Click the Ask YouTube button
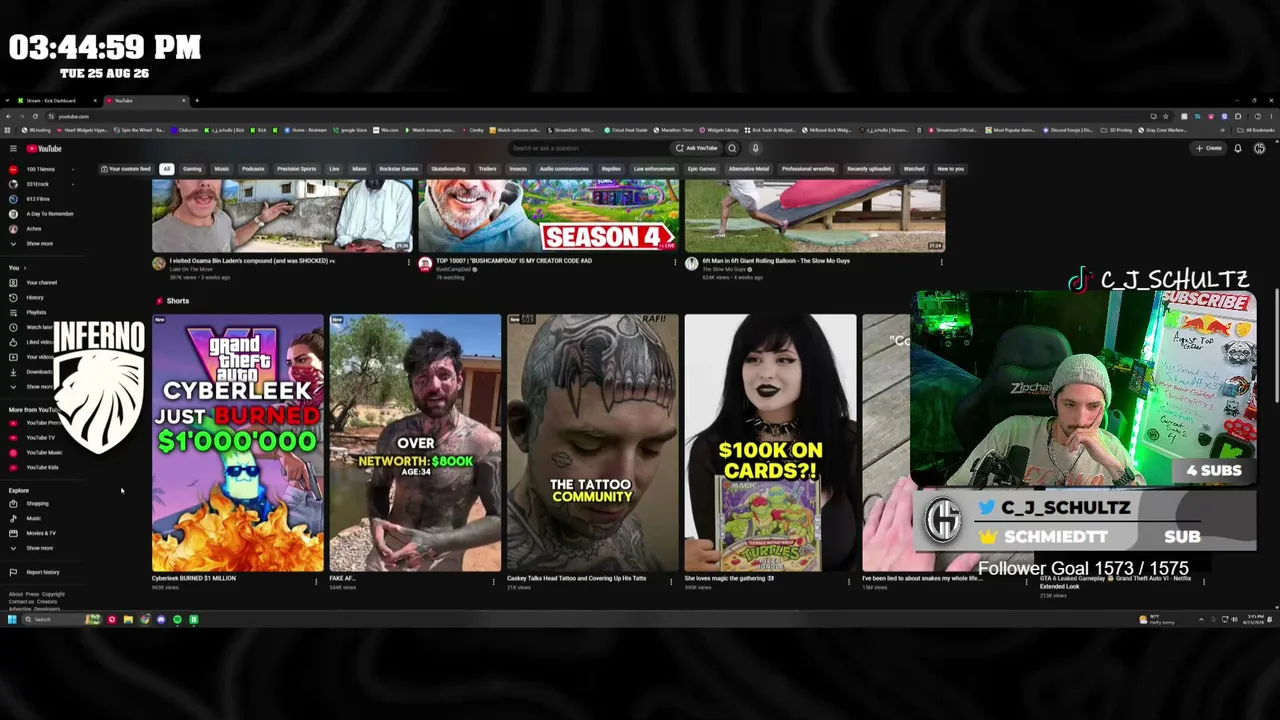Viewport: 1280px width, 720px height. click(696, 148)
